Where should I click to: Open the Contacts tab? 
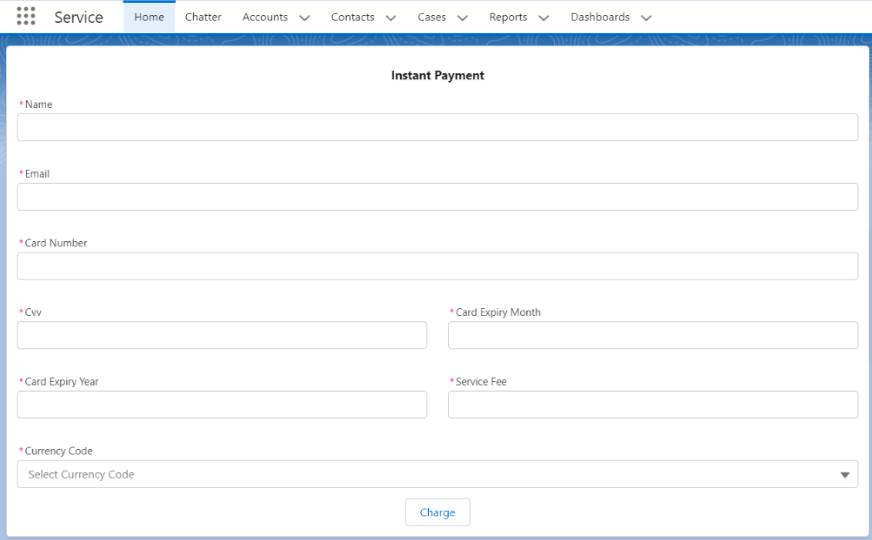(x=353, y=17)
